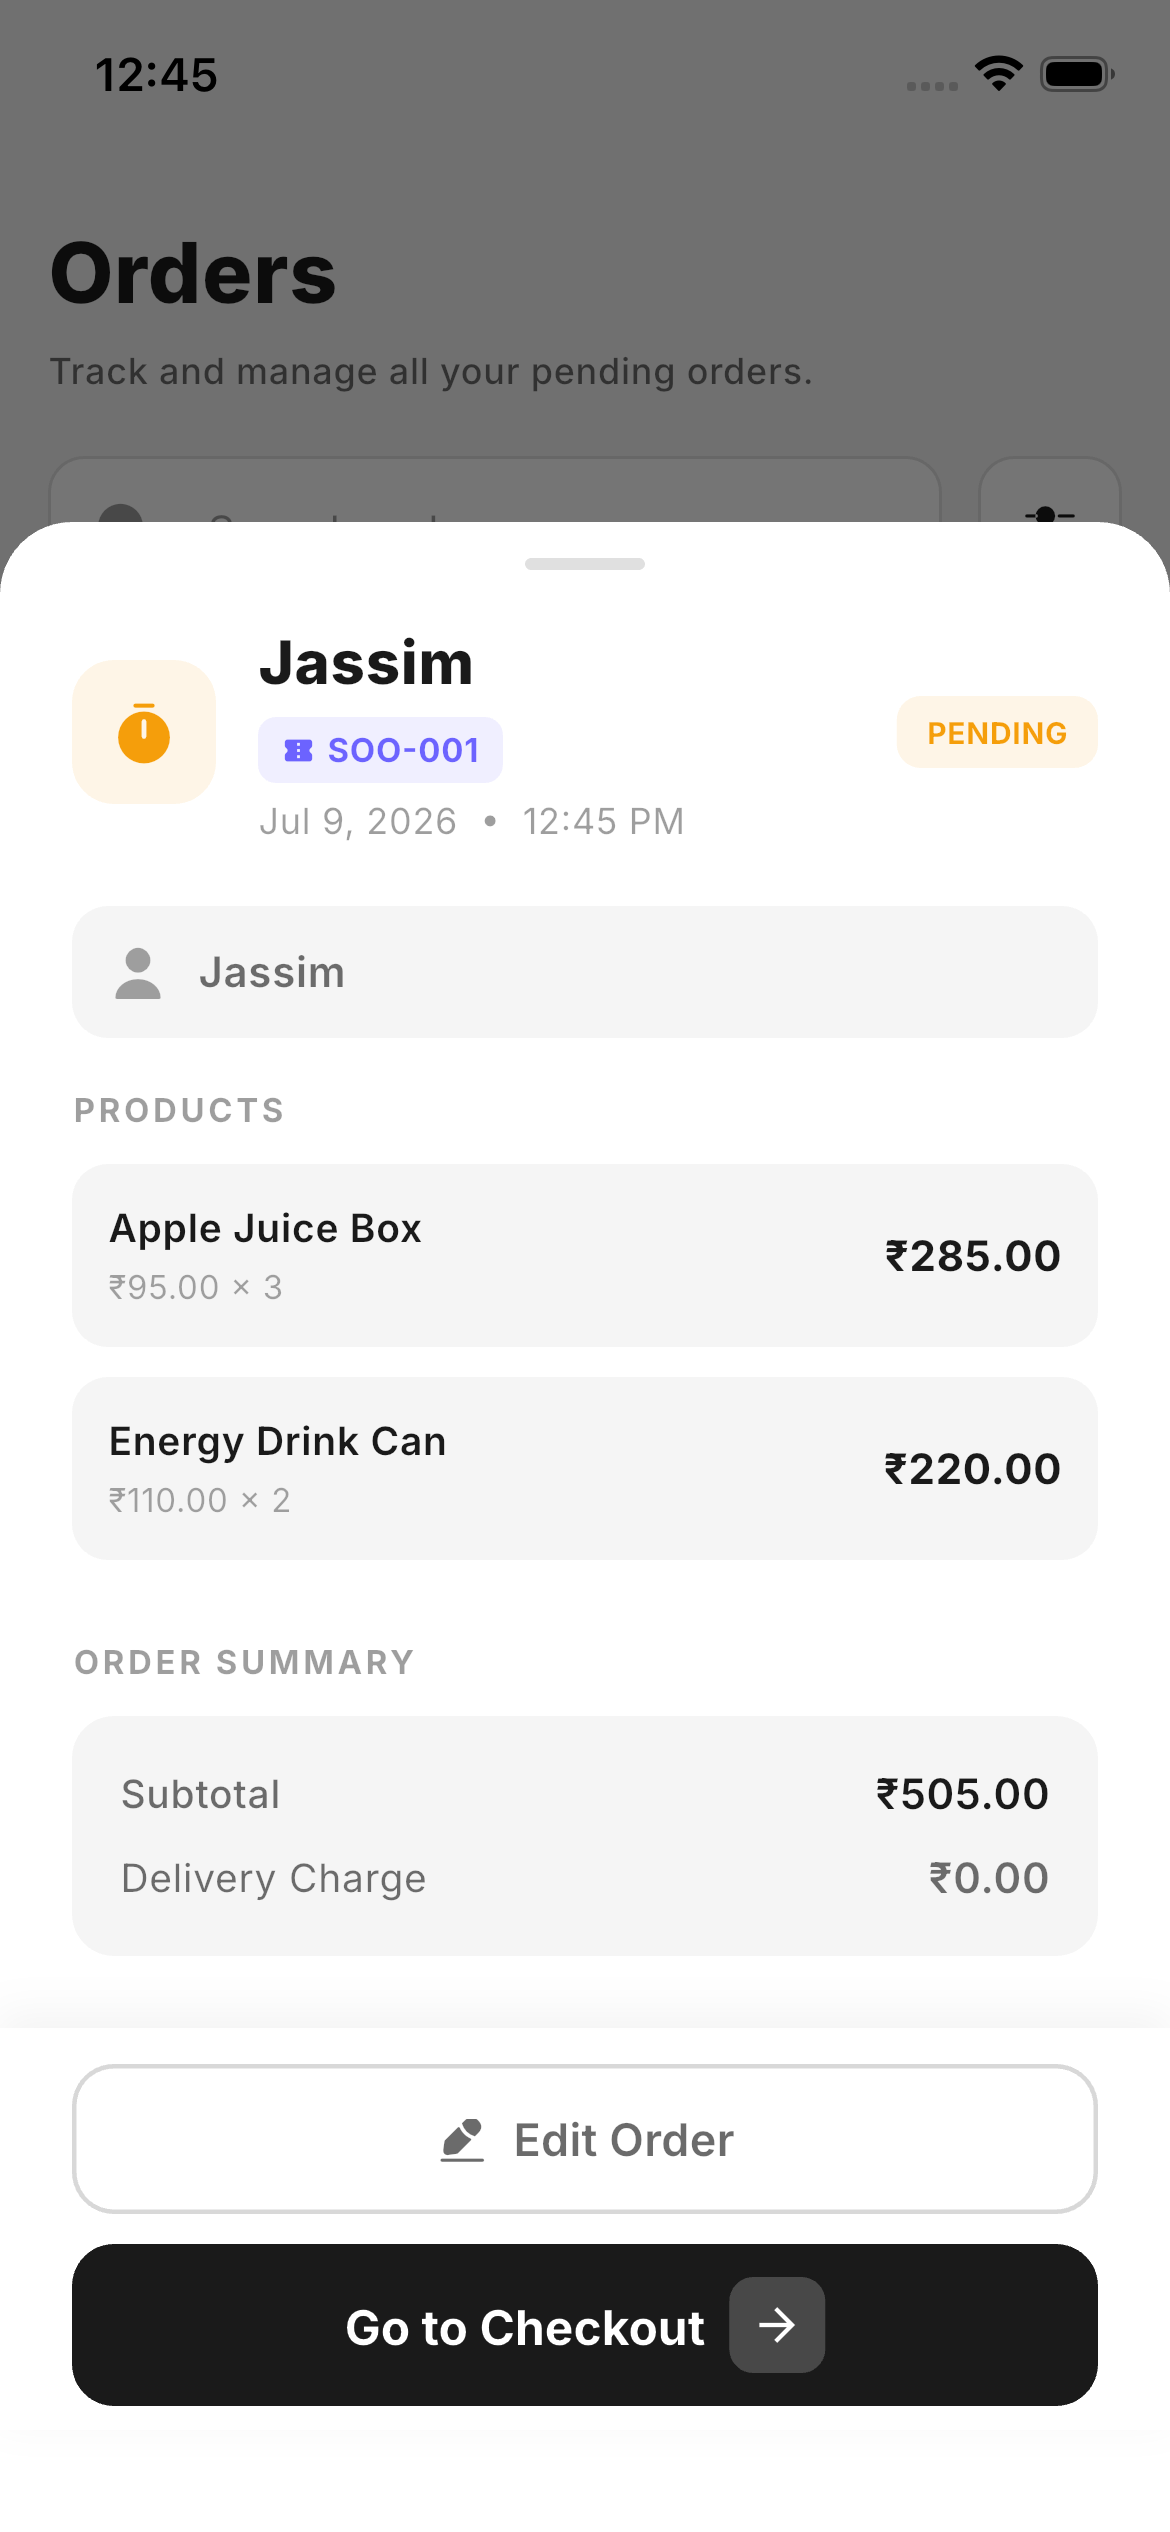Open the Apple Juice Box product row

coord(585,1255)
